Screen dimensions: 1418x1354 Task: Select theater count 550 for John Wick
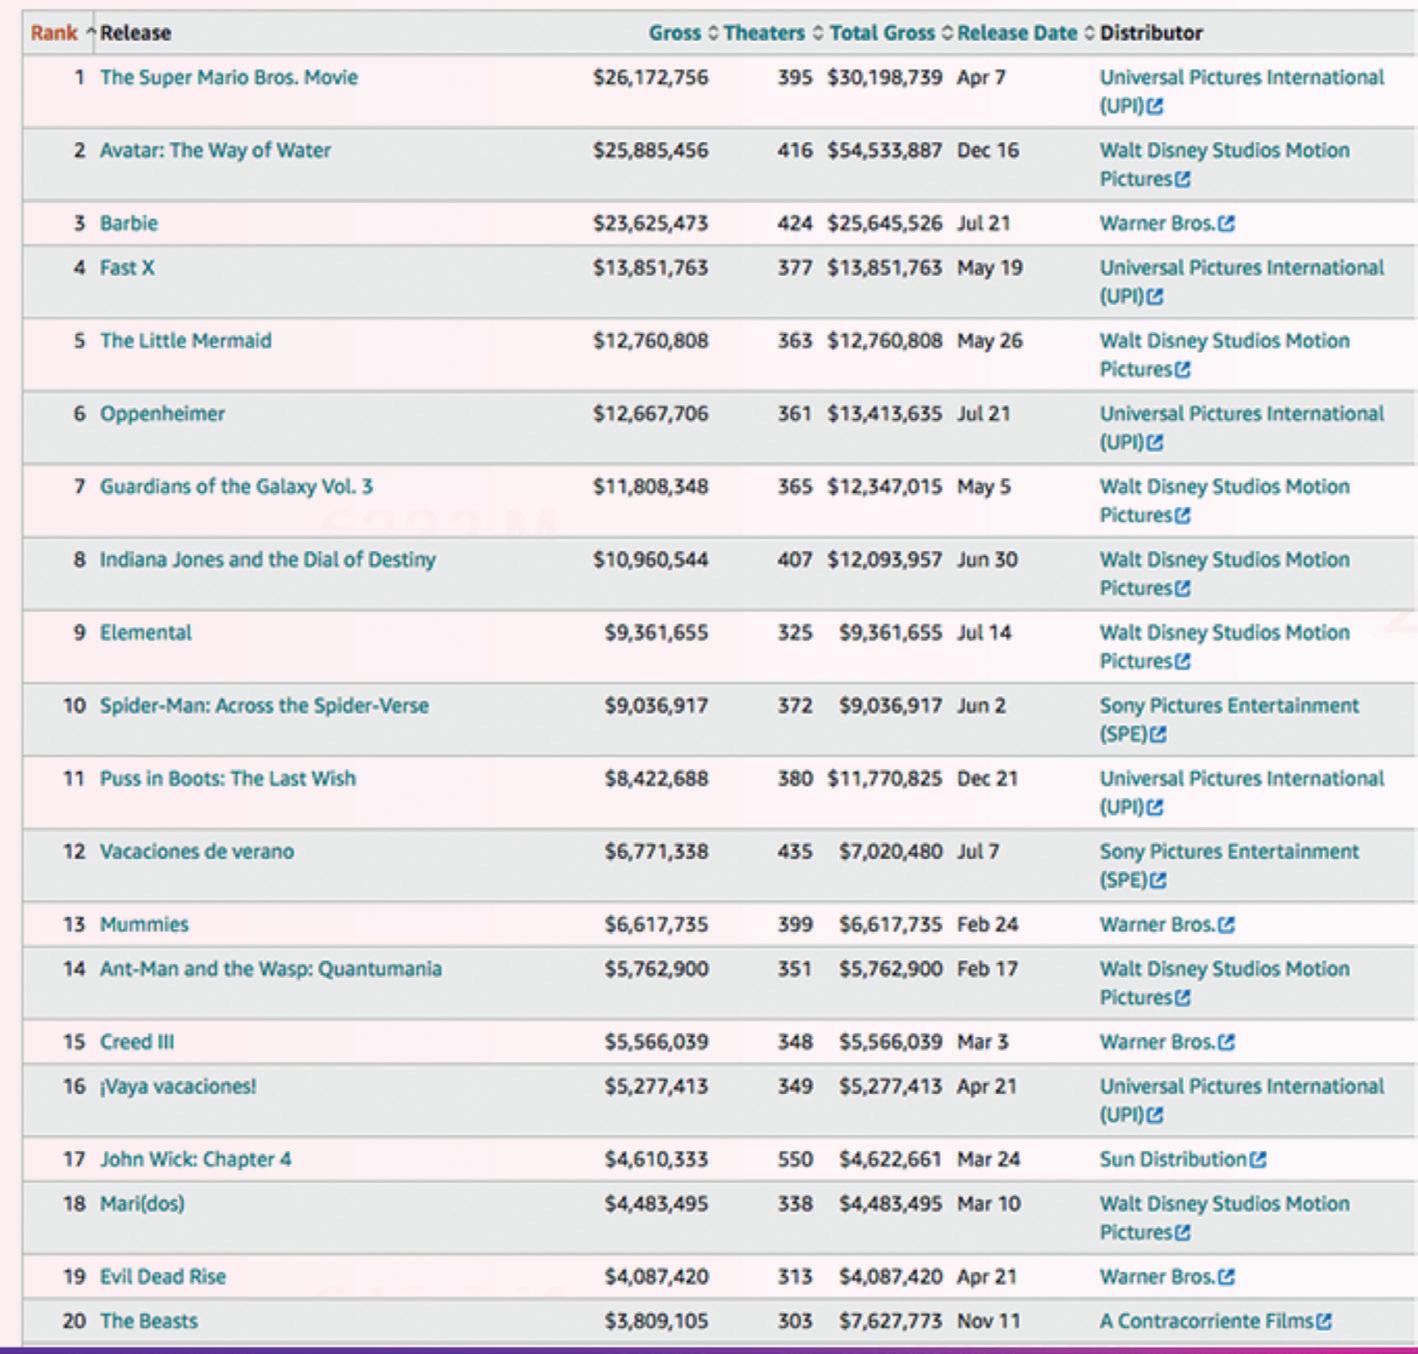point(795,1159)
